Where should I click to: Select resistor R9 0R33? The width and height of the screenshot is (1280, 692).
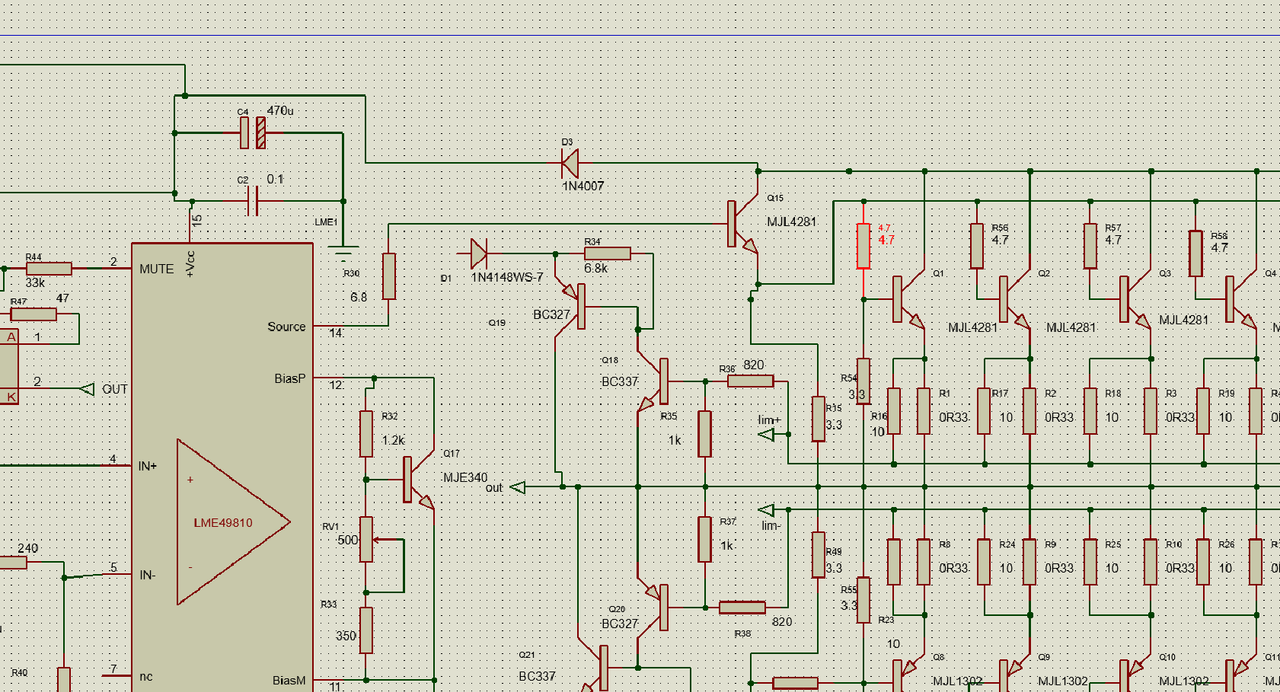[1029, 561]
